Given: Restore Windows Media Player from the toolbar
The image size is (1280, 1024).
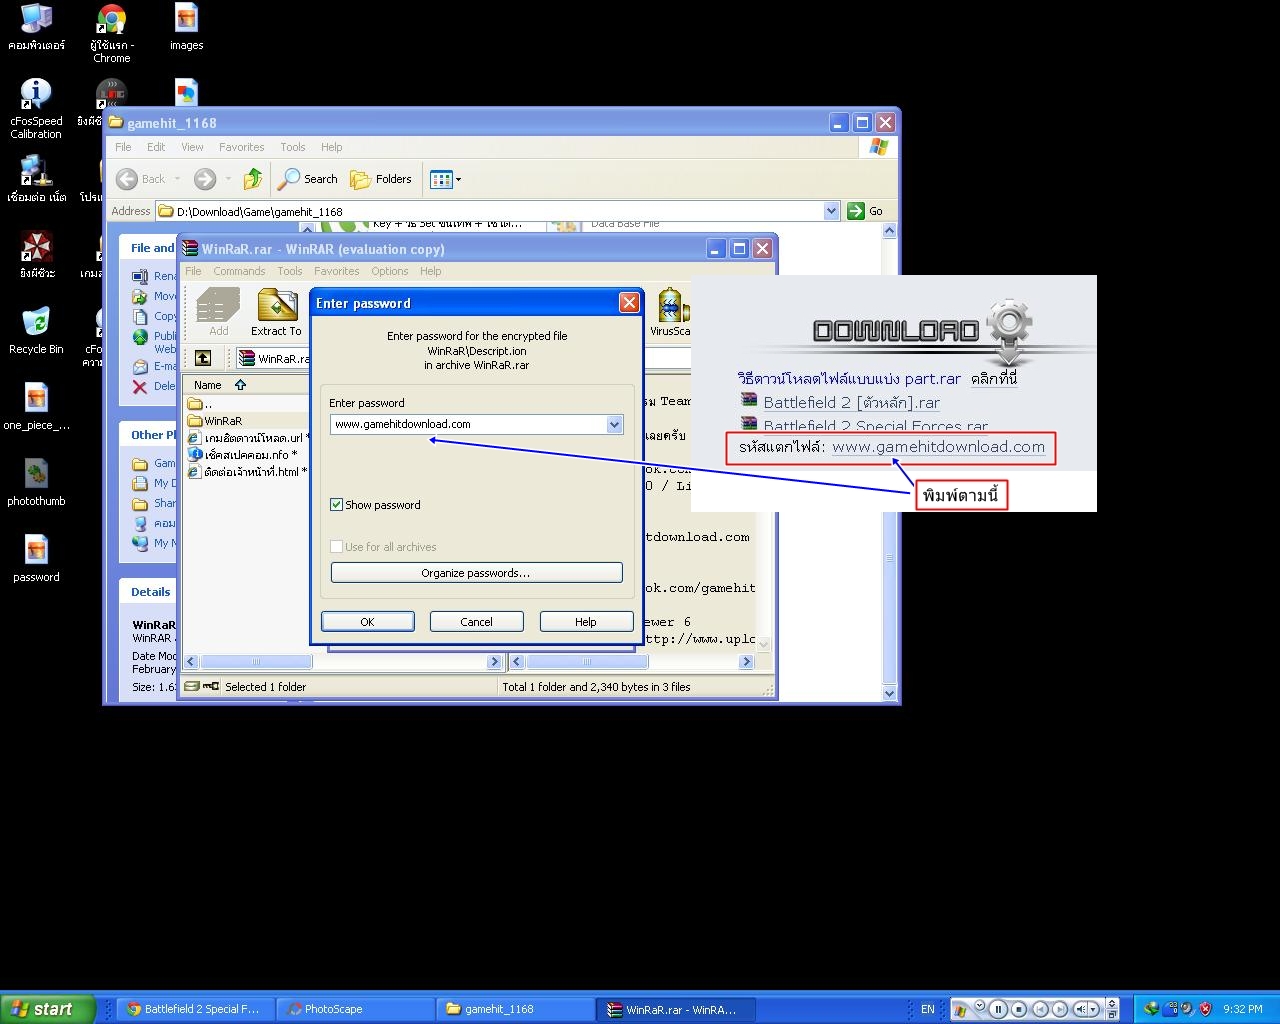Looking at the screenshot, I should [x=1112, y=1015].
